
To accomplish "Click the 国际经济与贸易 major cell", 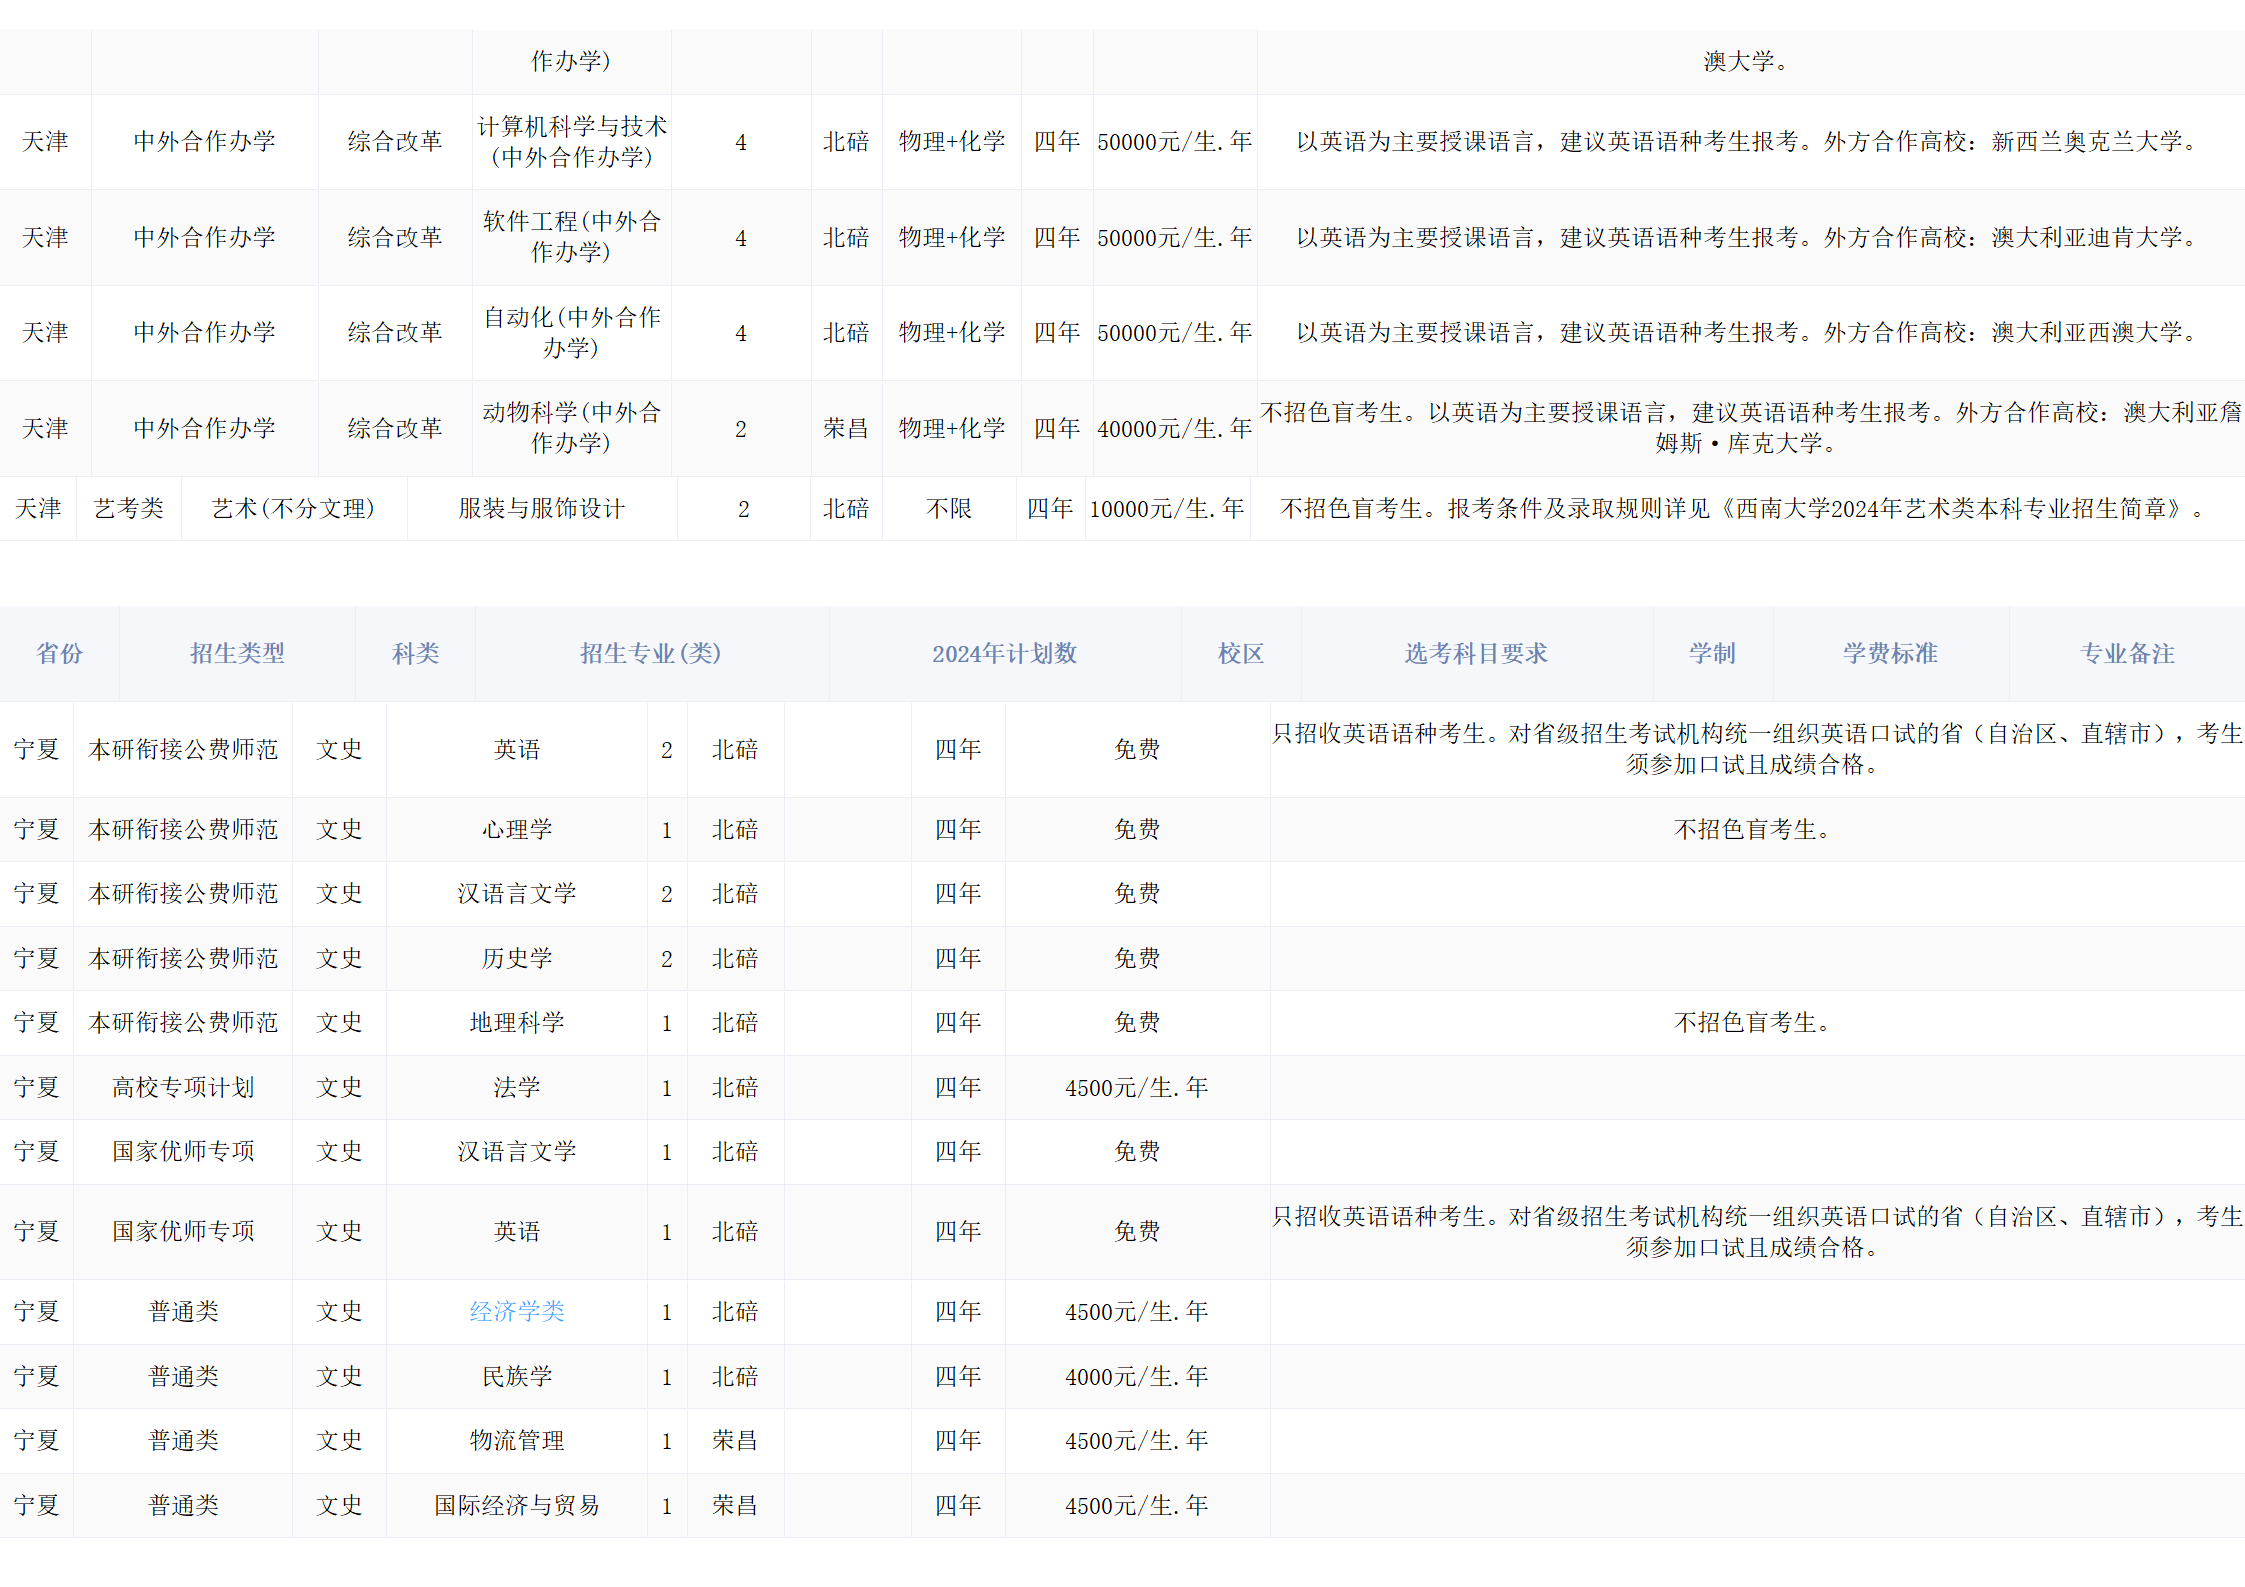I will coord(517,1505).
